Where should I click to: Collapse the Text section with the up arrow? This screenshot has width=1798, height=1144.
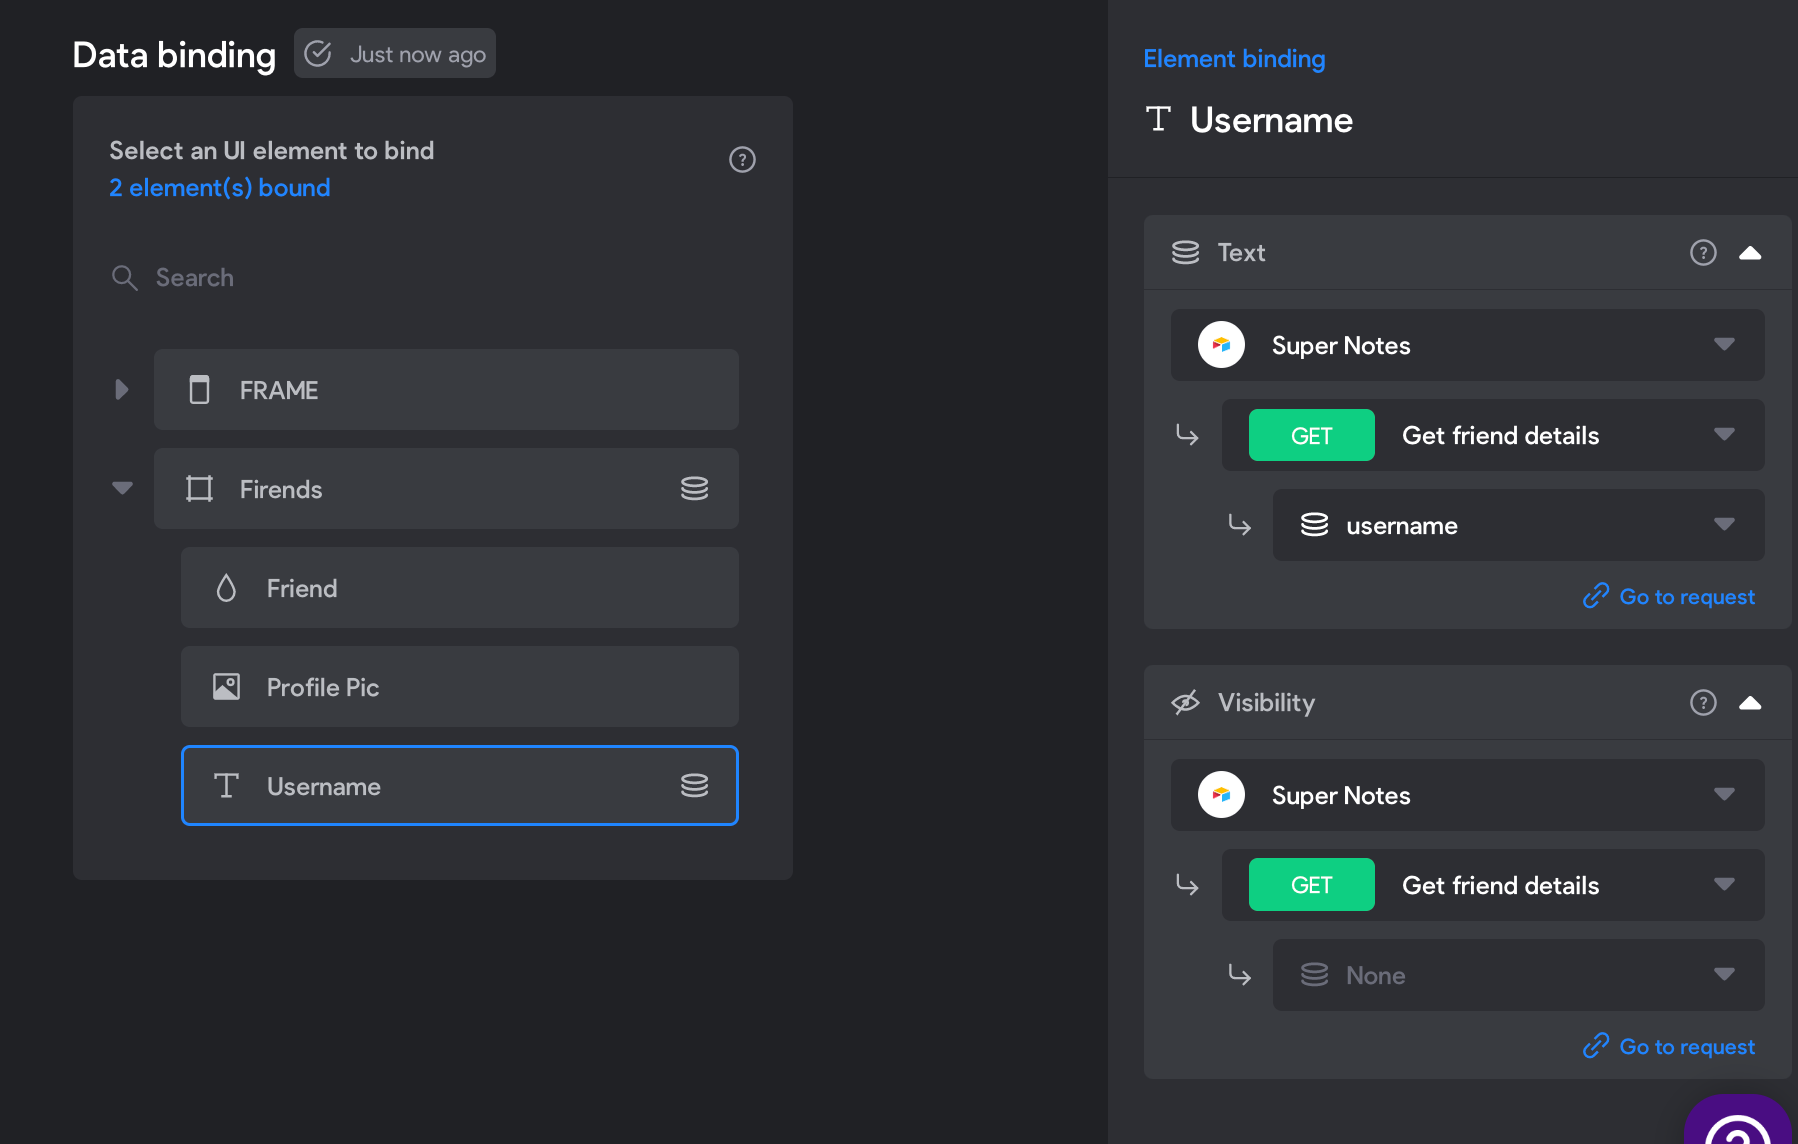pos(1750,253)
